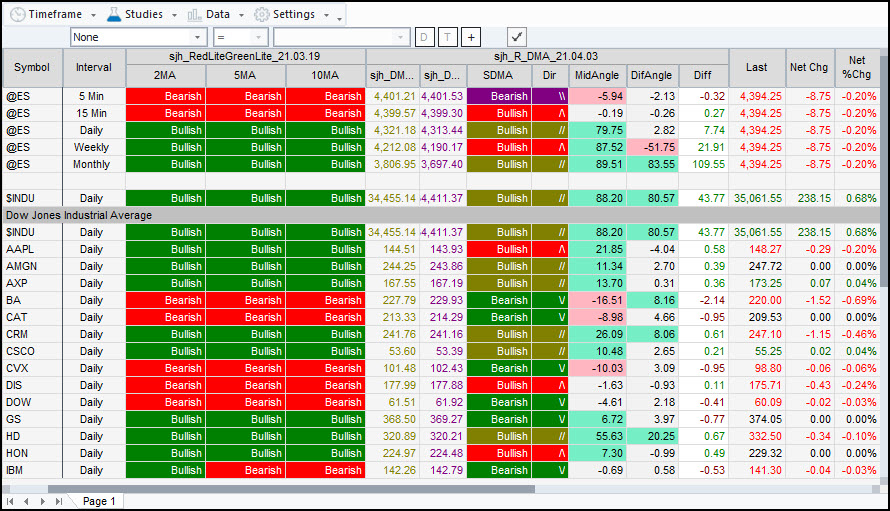Click the Net Chg column header
Image resolution: width=890 pixels, height=511 pixels.
coord(809,67)
